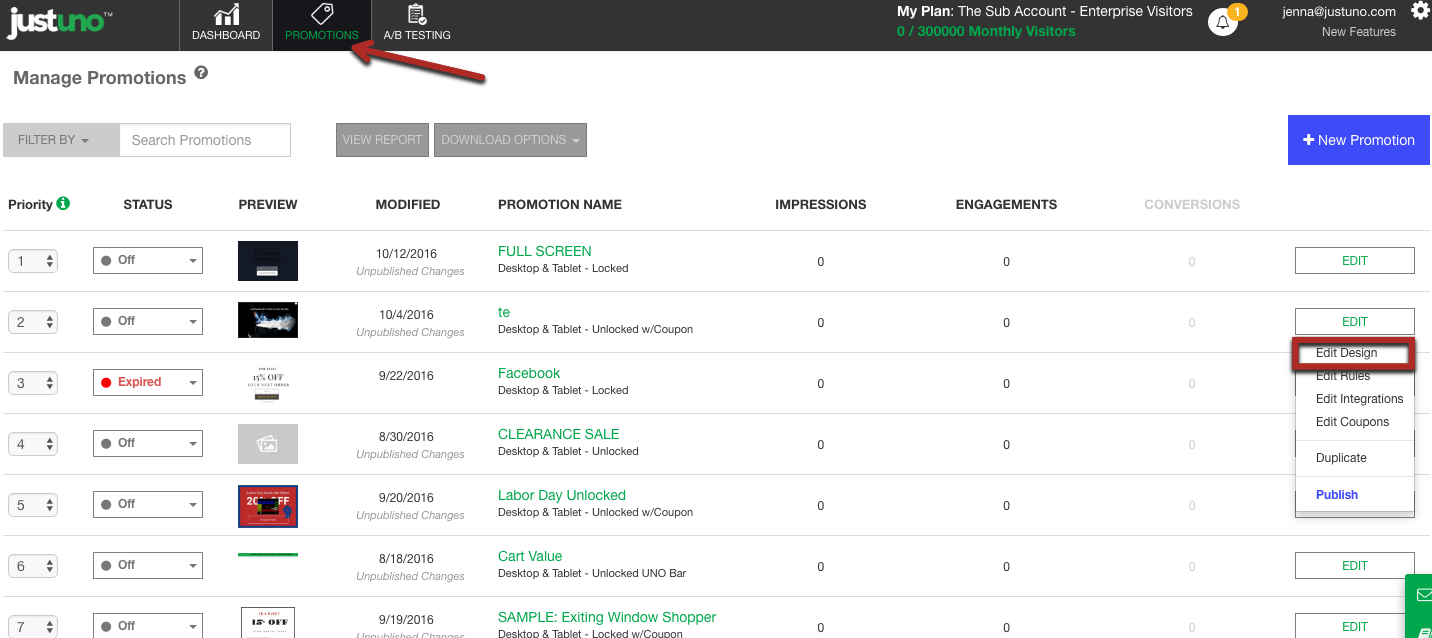The height and width of the screenshot is (638, 1432).
Task: Choose Duplicate in the edit menu
Action: tap(1341, 458)
